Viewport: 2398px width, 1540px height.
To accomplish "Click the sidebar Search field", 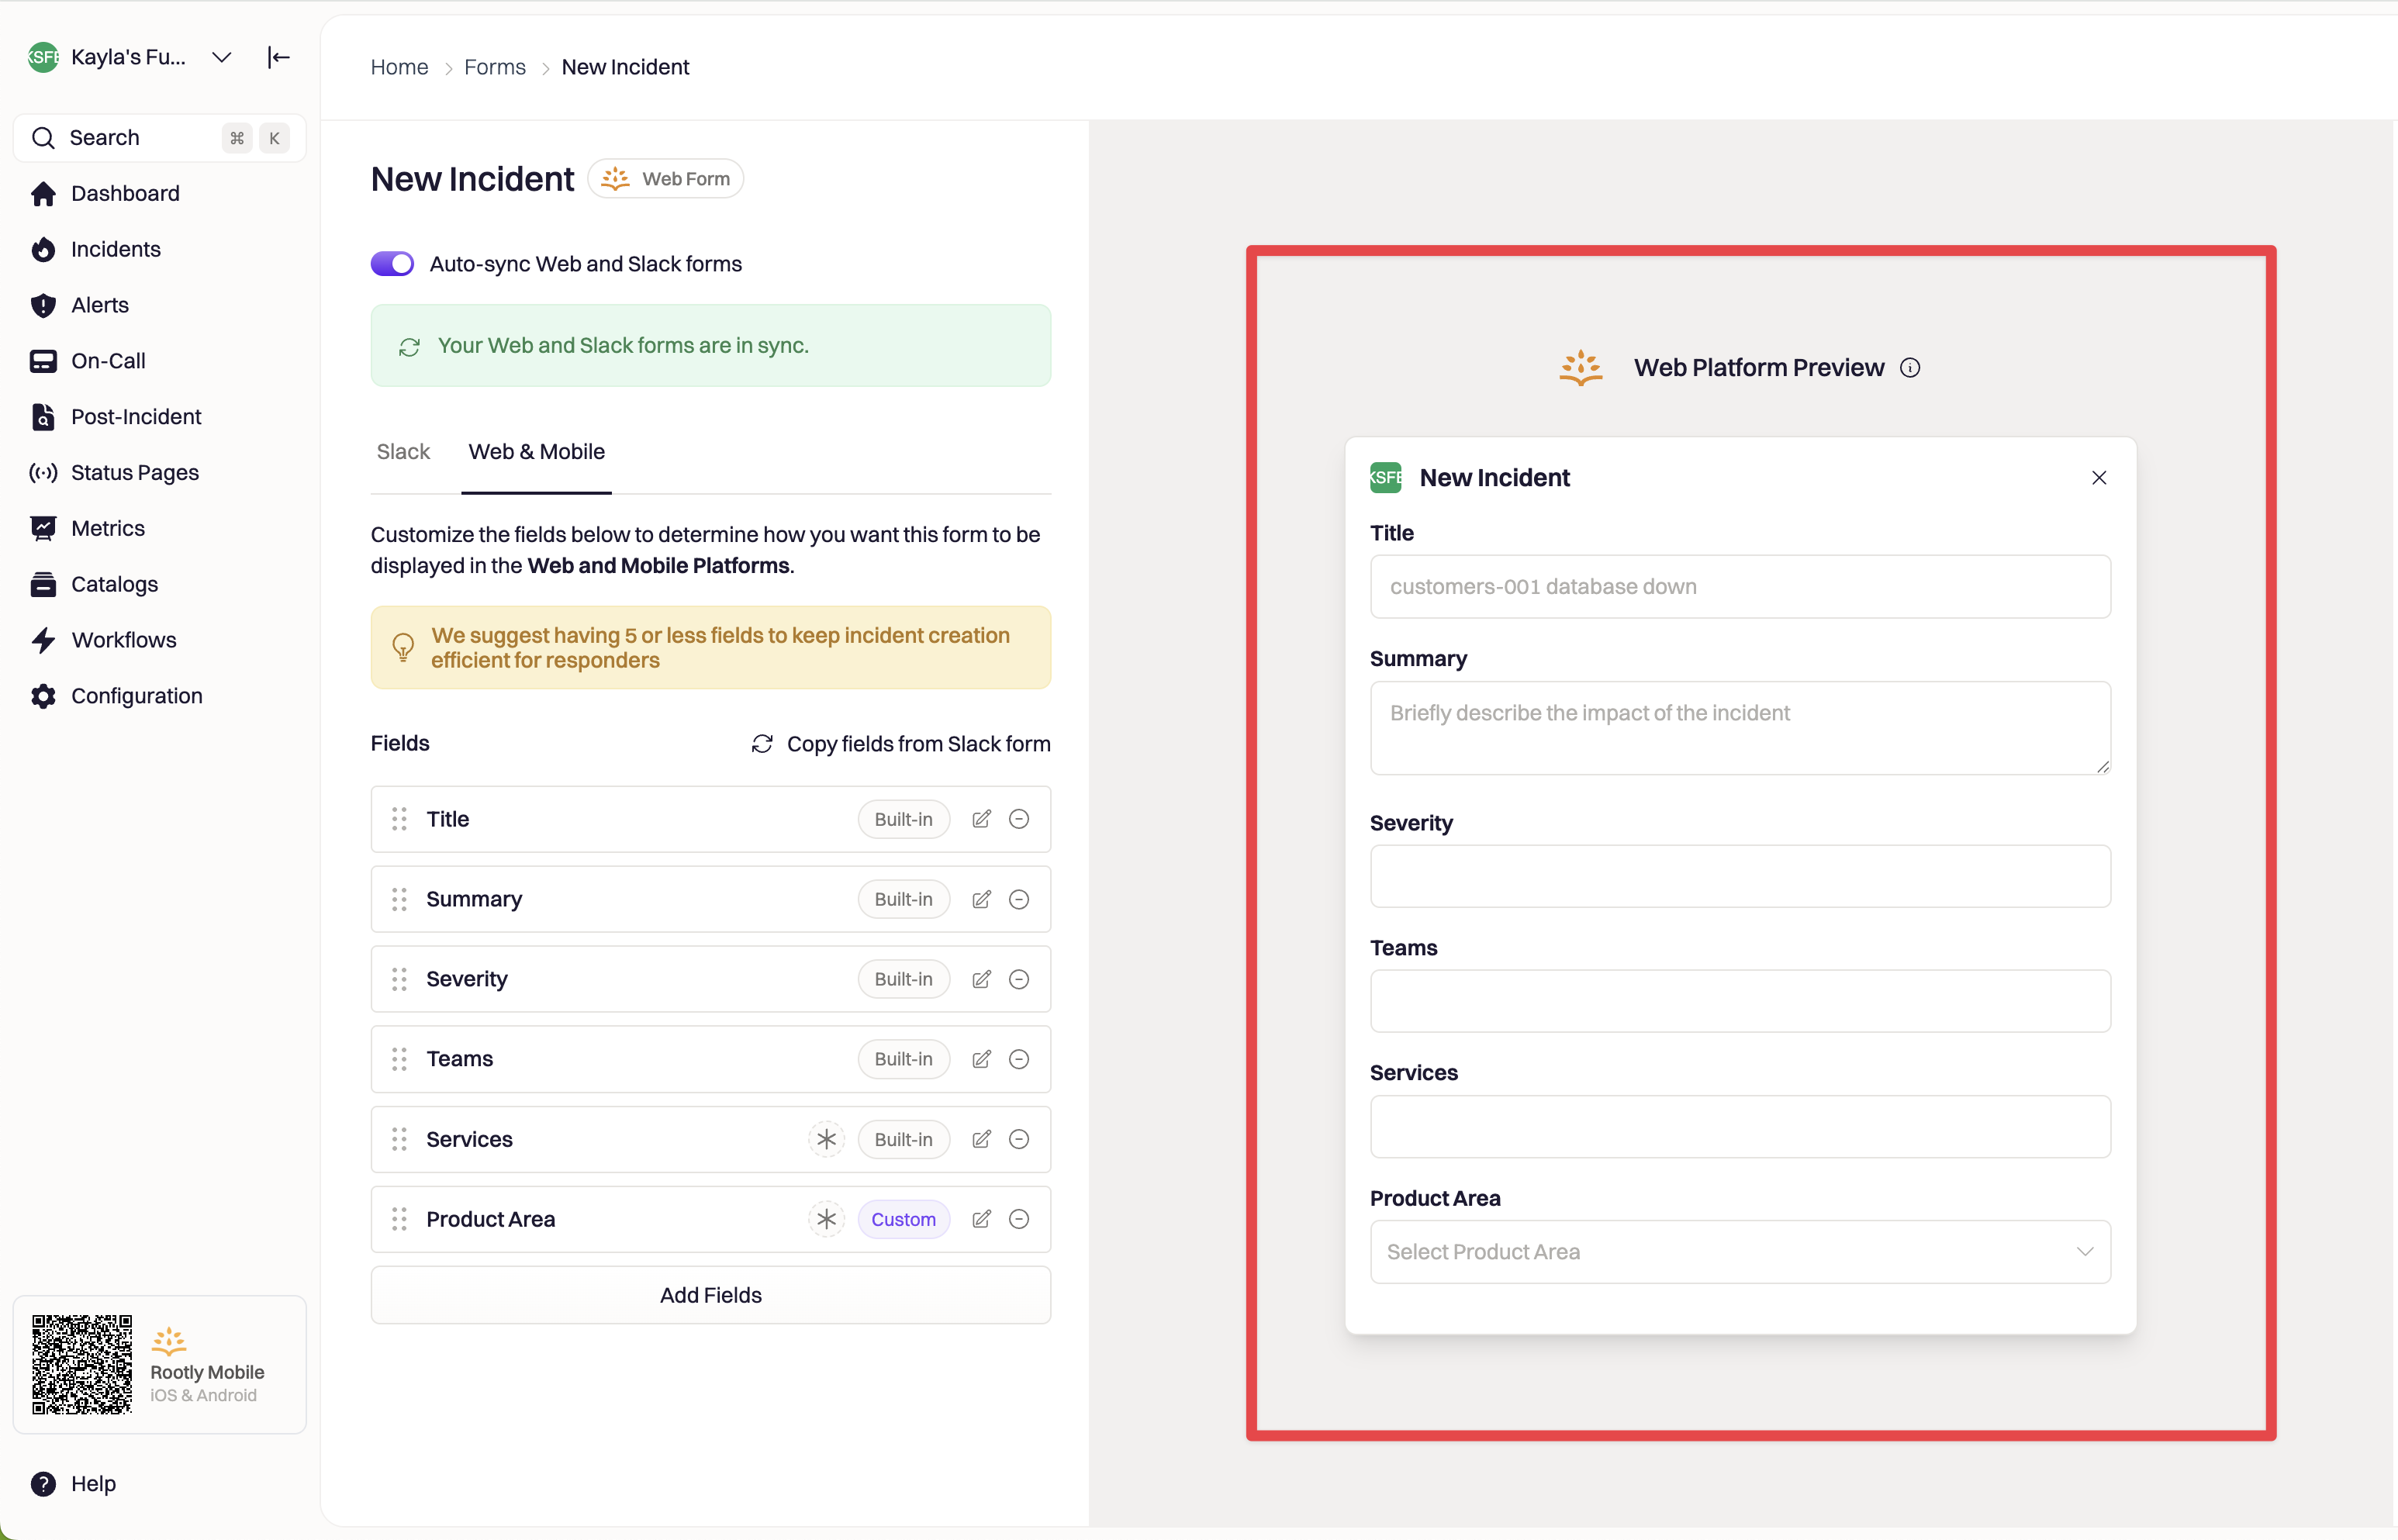I will (x=160, y=138).
